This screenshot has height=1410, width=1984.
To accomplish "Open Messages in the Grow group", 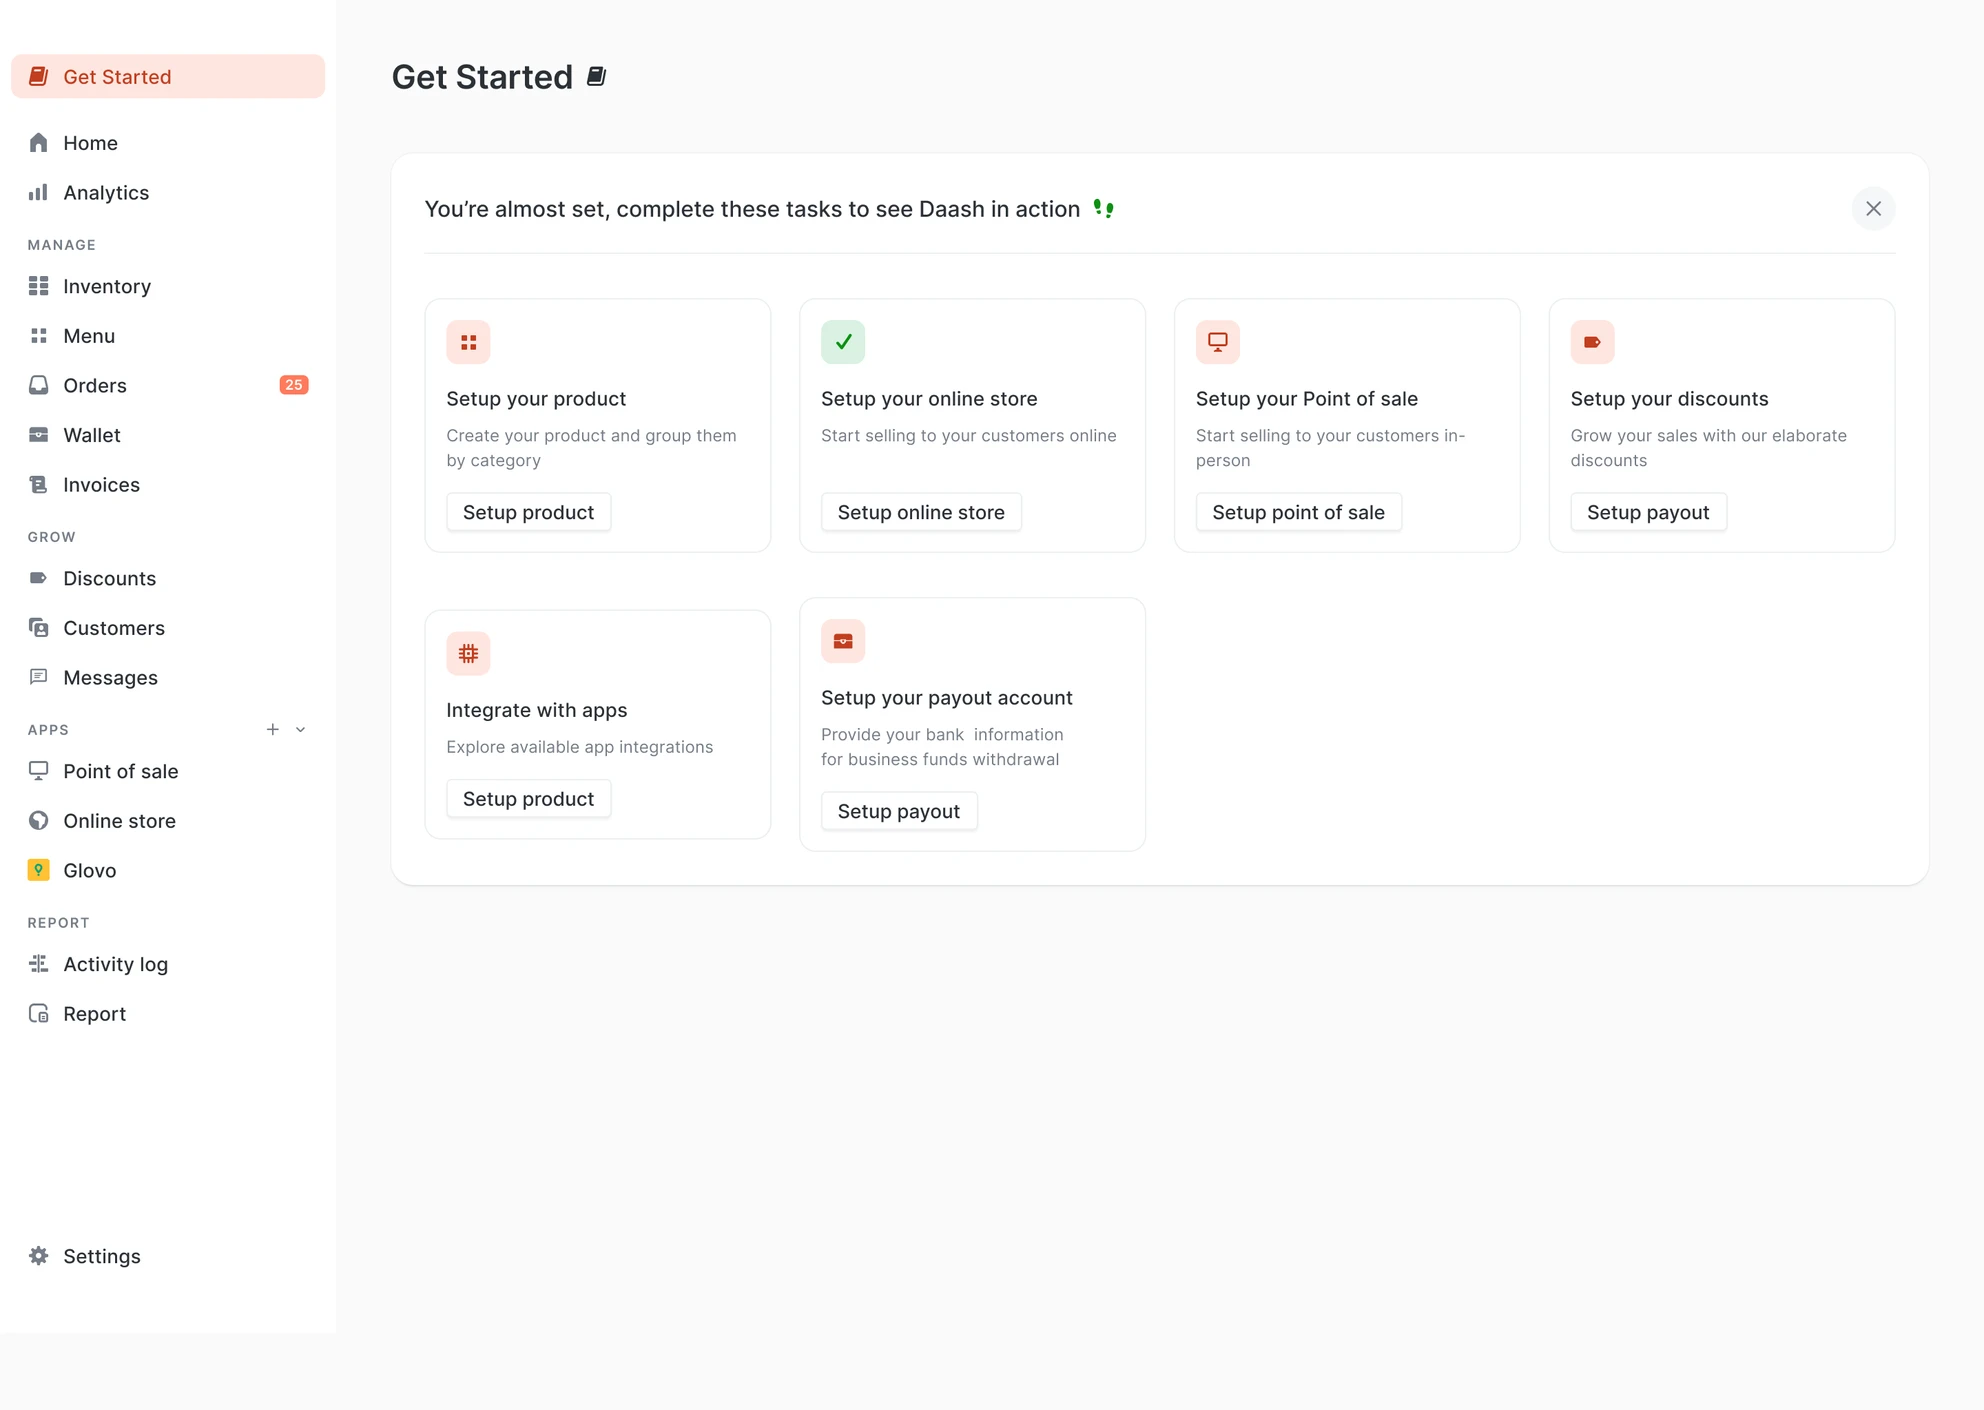I will point(168,677).
